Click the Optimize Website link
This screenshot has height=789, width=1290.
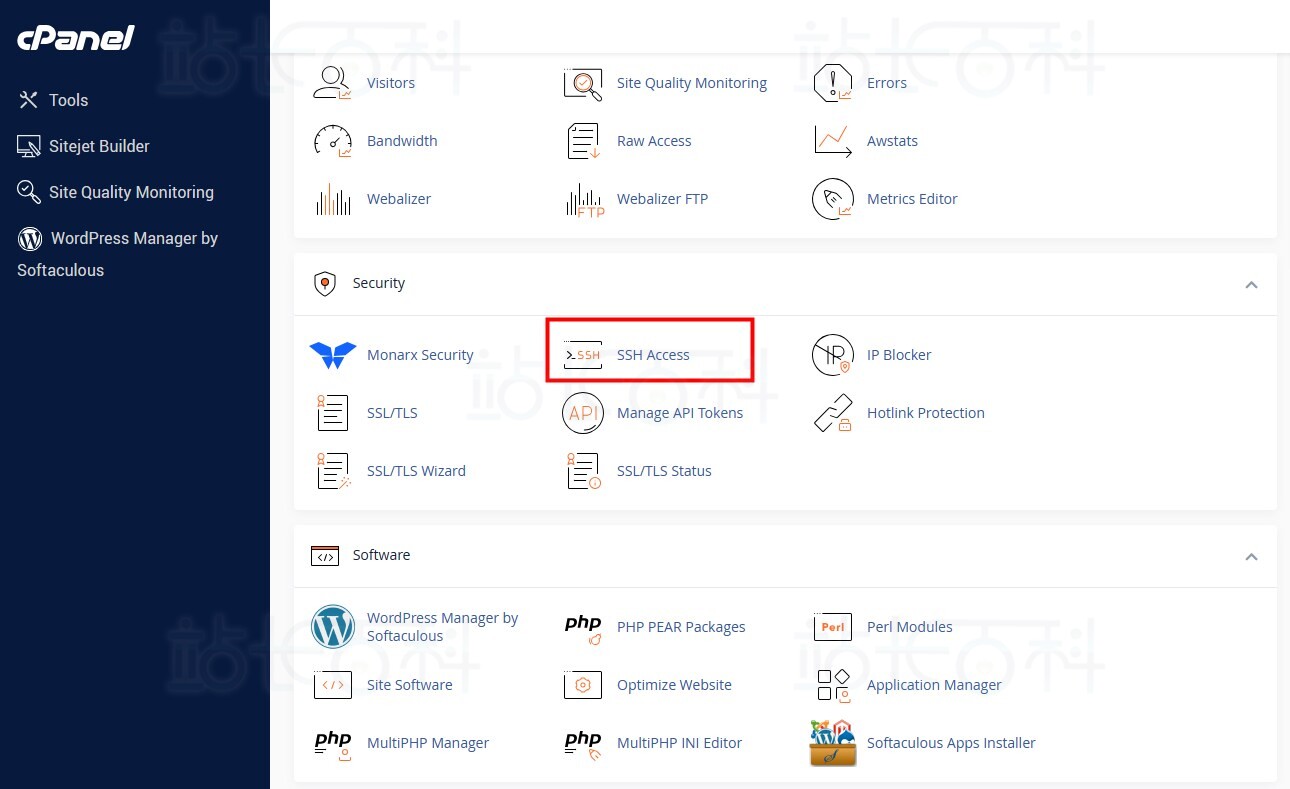tap(674, 685)
